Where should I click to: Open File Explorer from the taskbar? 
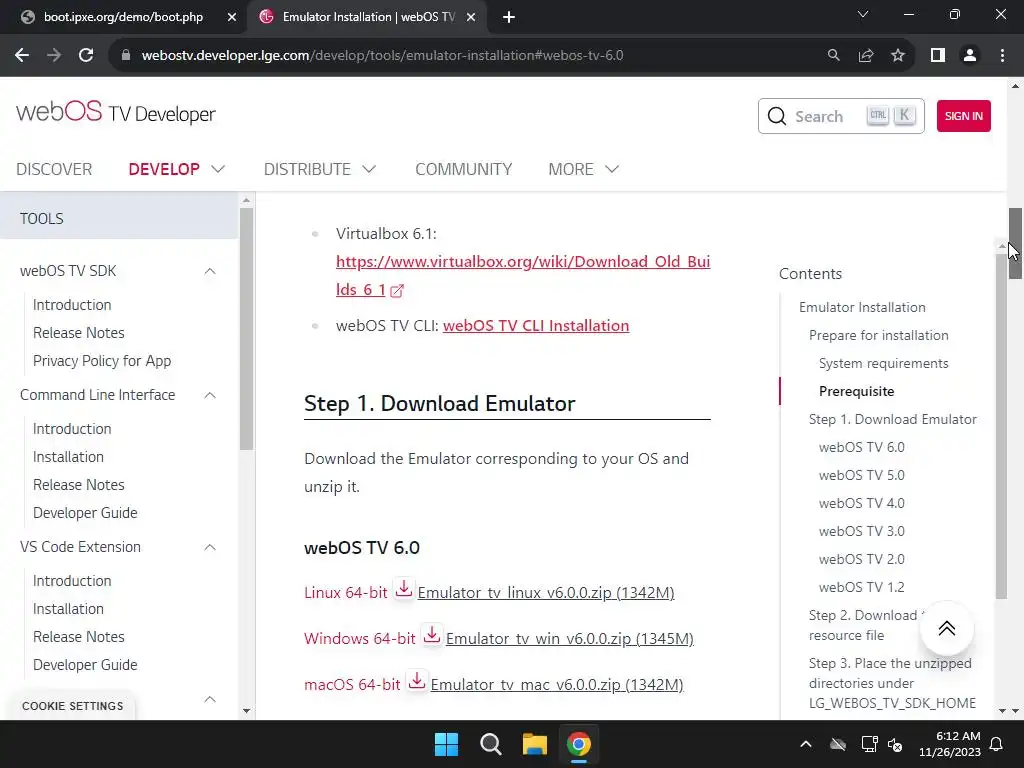click(x=534, y=744)
